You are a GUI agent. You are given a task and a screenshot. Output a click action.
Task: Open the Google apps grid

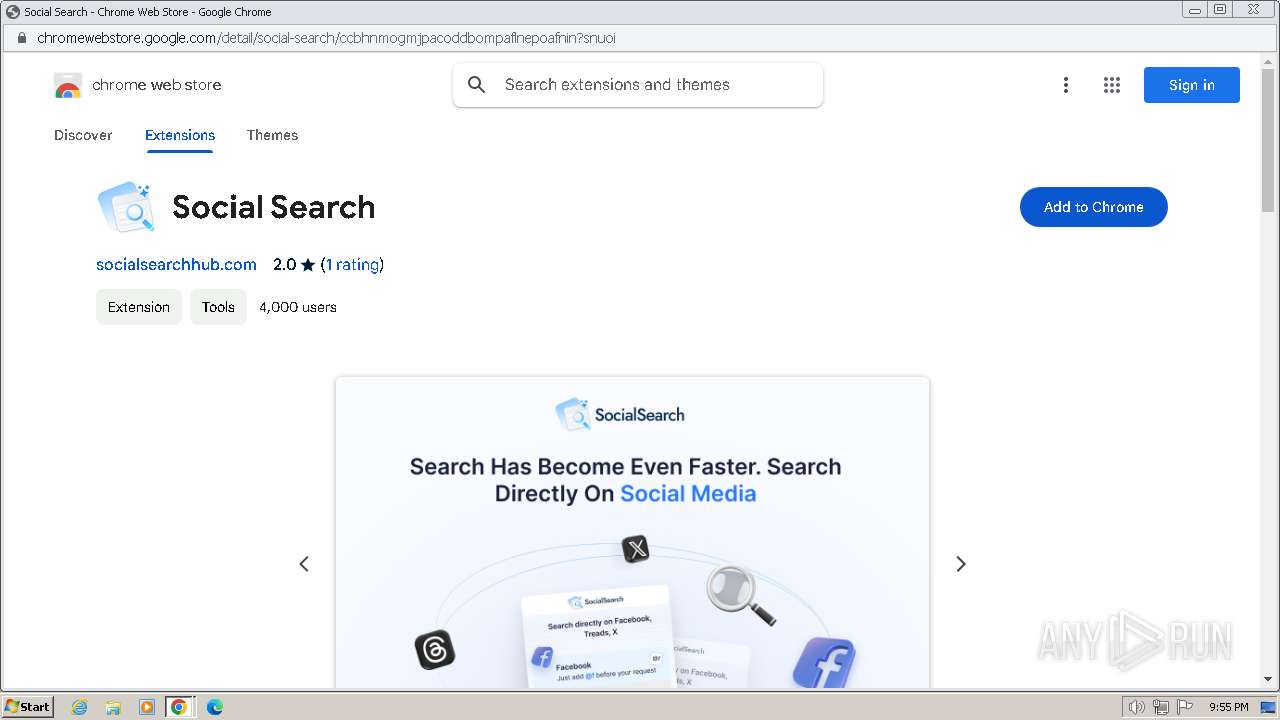point(1112,85)
